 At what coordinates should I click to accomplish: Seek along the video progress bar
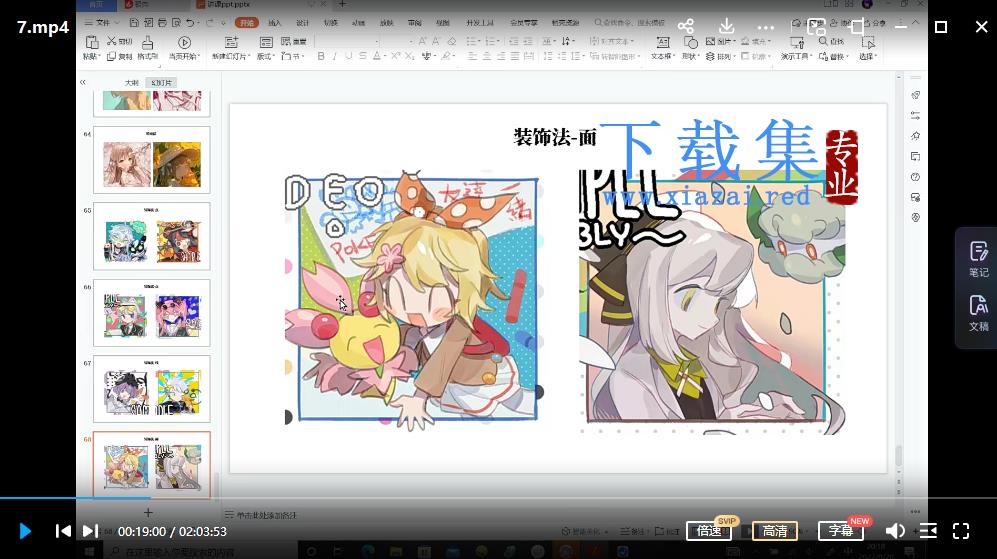point(498,498)
